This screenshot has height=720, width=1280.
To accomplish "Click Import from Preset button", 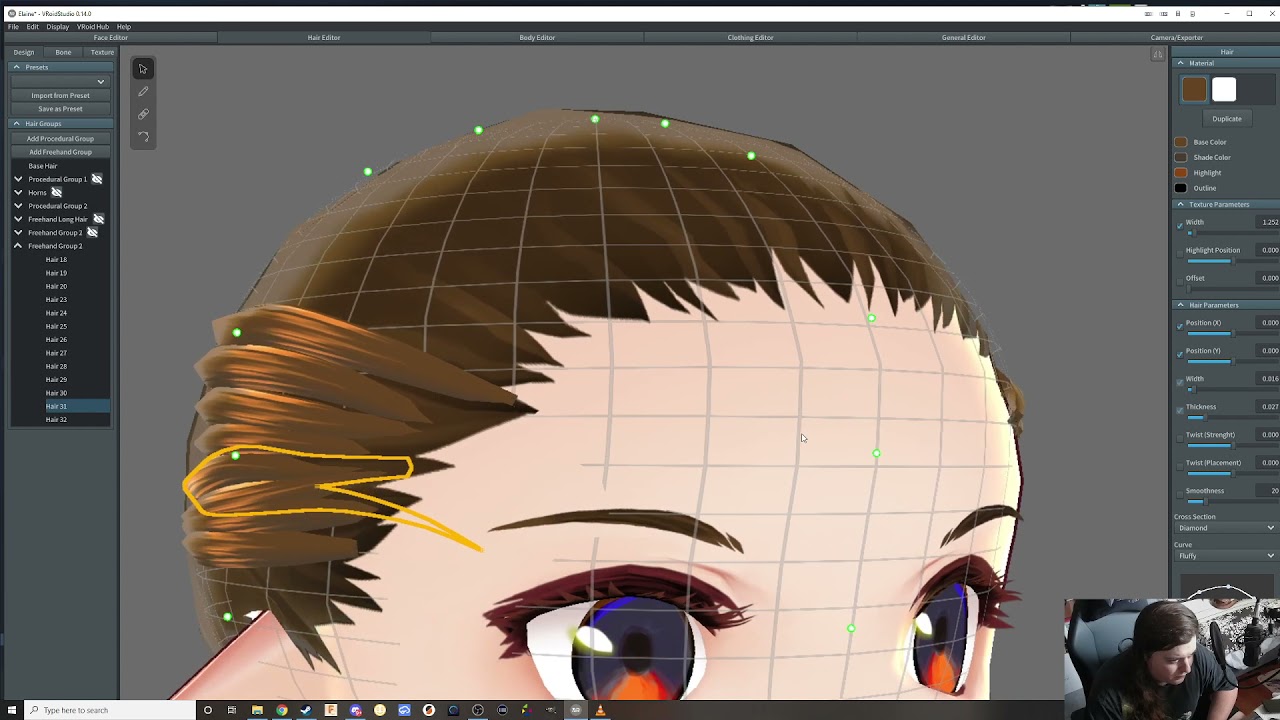I will pos(60,96).
